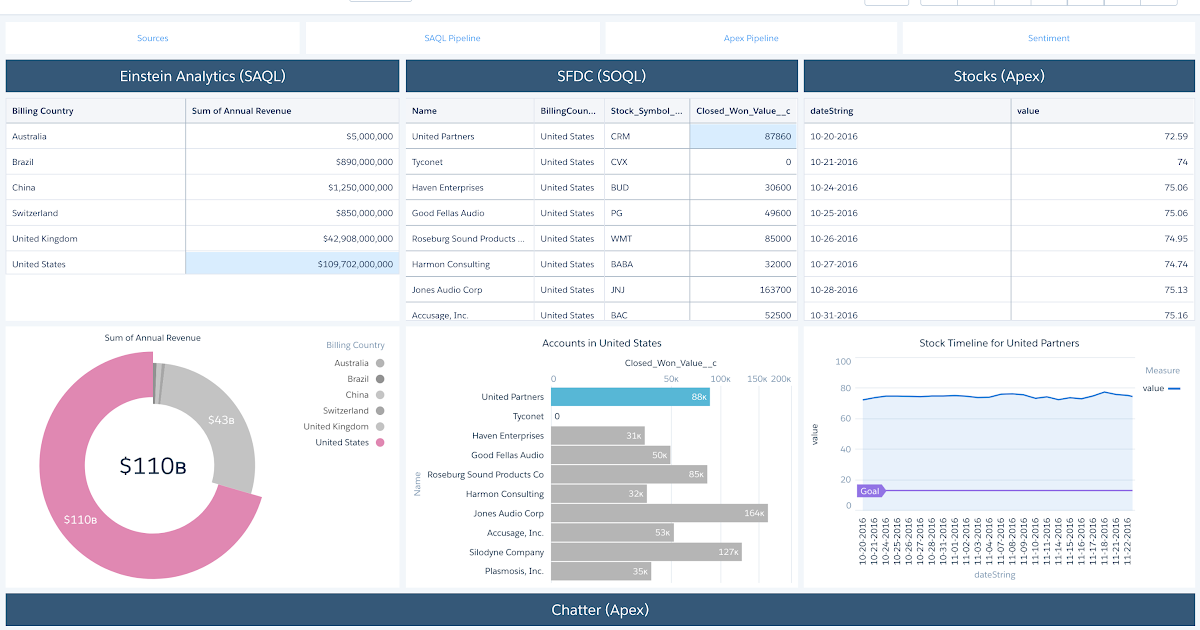Click the Plasmosis, Inc. 35k bar
The width and height of the screenshot is (1200, 630).
click(x=601, y=571)
